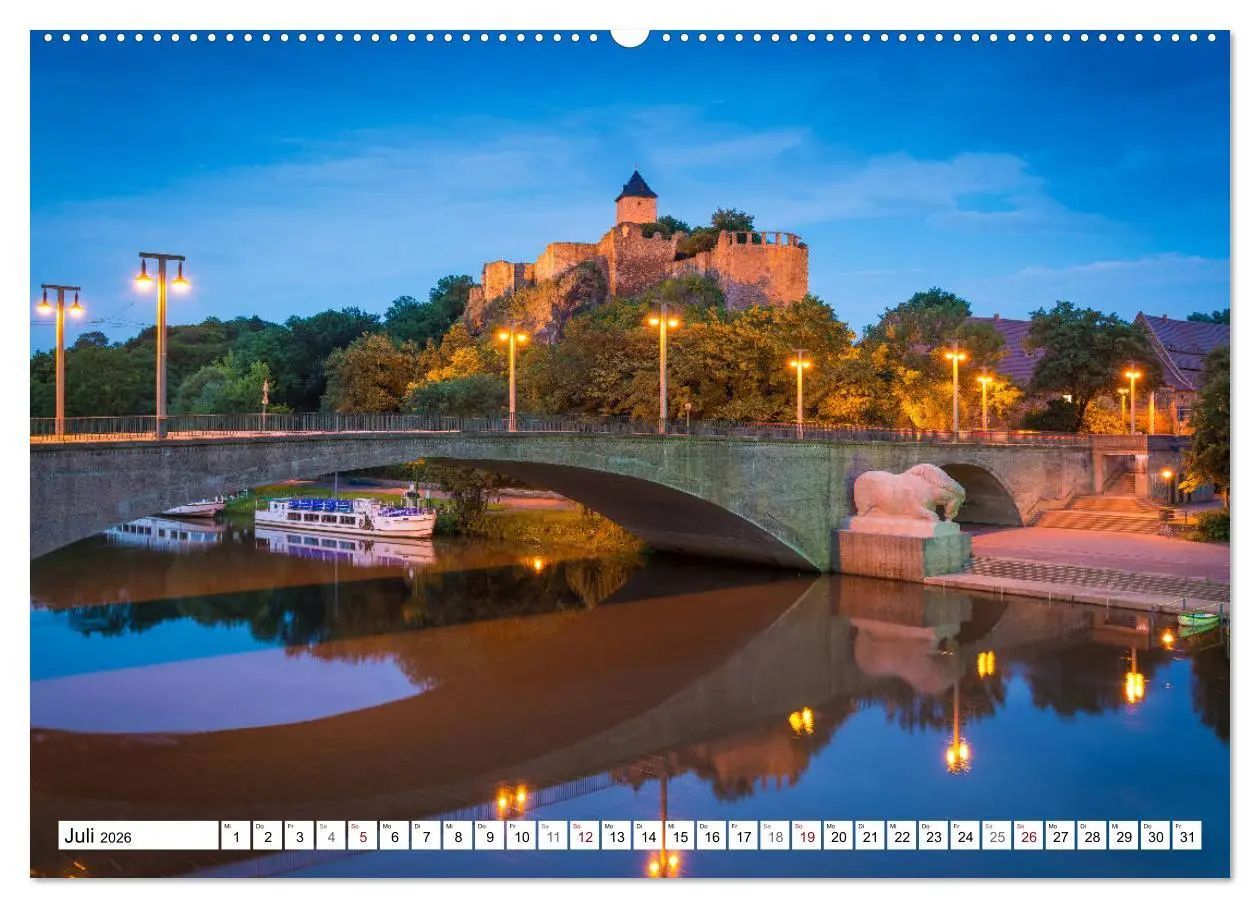Click the stone staircase beside the bridge
Image resolution: width=1260 pixels, height=908 pixels.
1102,514
